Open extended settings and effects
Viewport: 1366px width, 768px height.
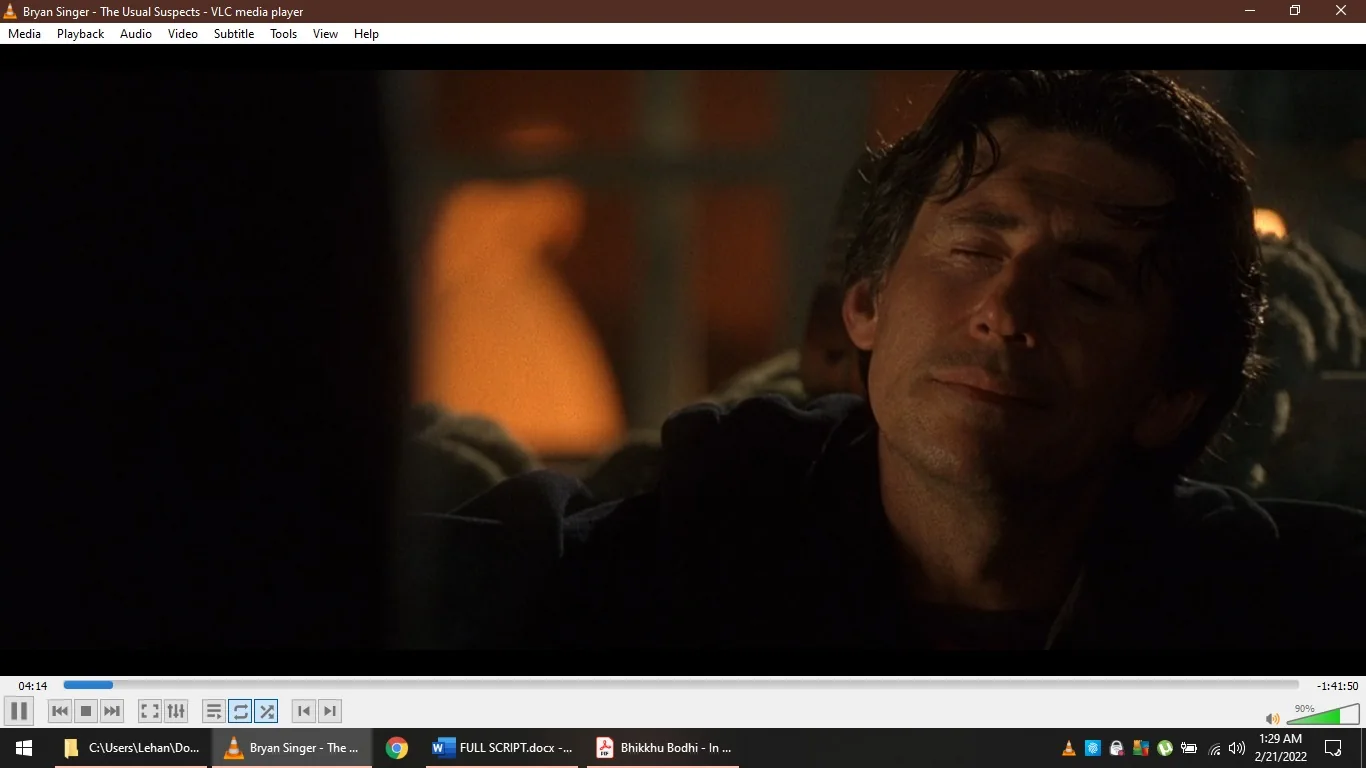click(x=176, y=711)
